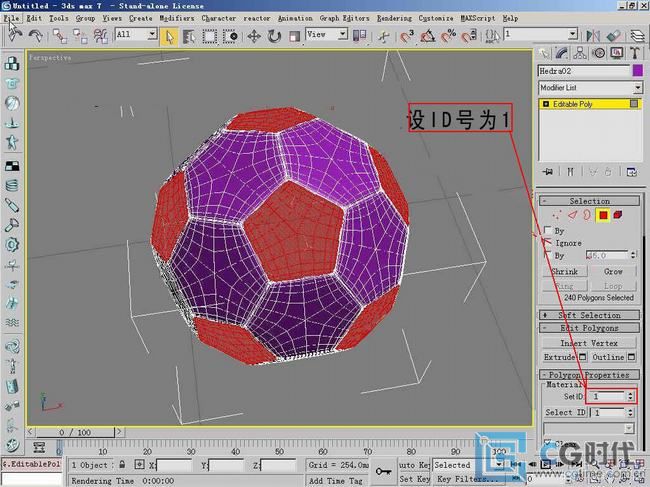The width and height of the screenshot is (650, 487).
Task: Click the Grow selection button
Action: pyautogui.click(x=613, y=271)
